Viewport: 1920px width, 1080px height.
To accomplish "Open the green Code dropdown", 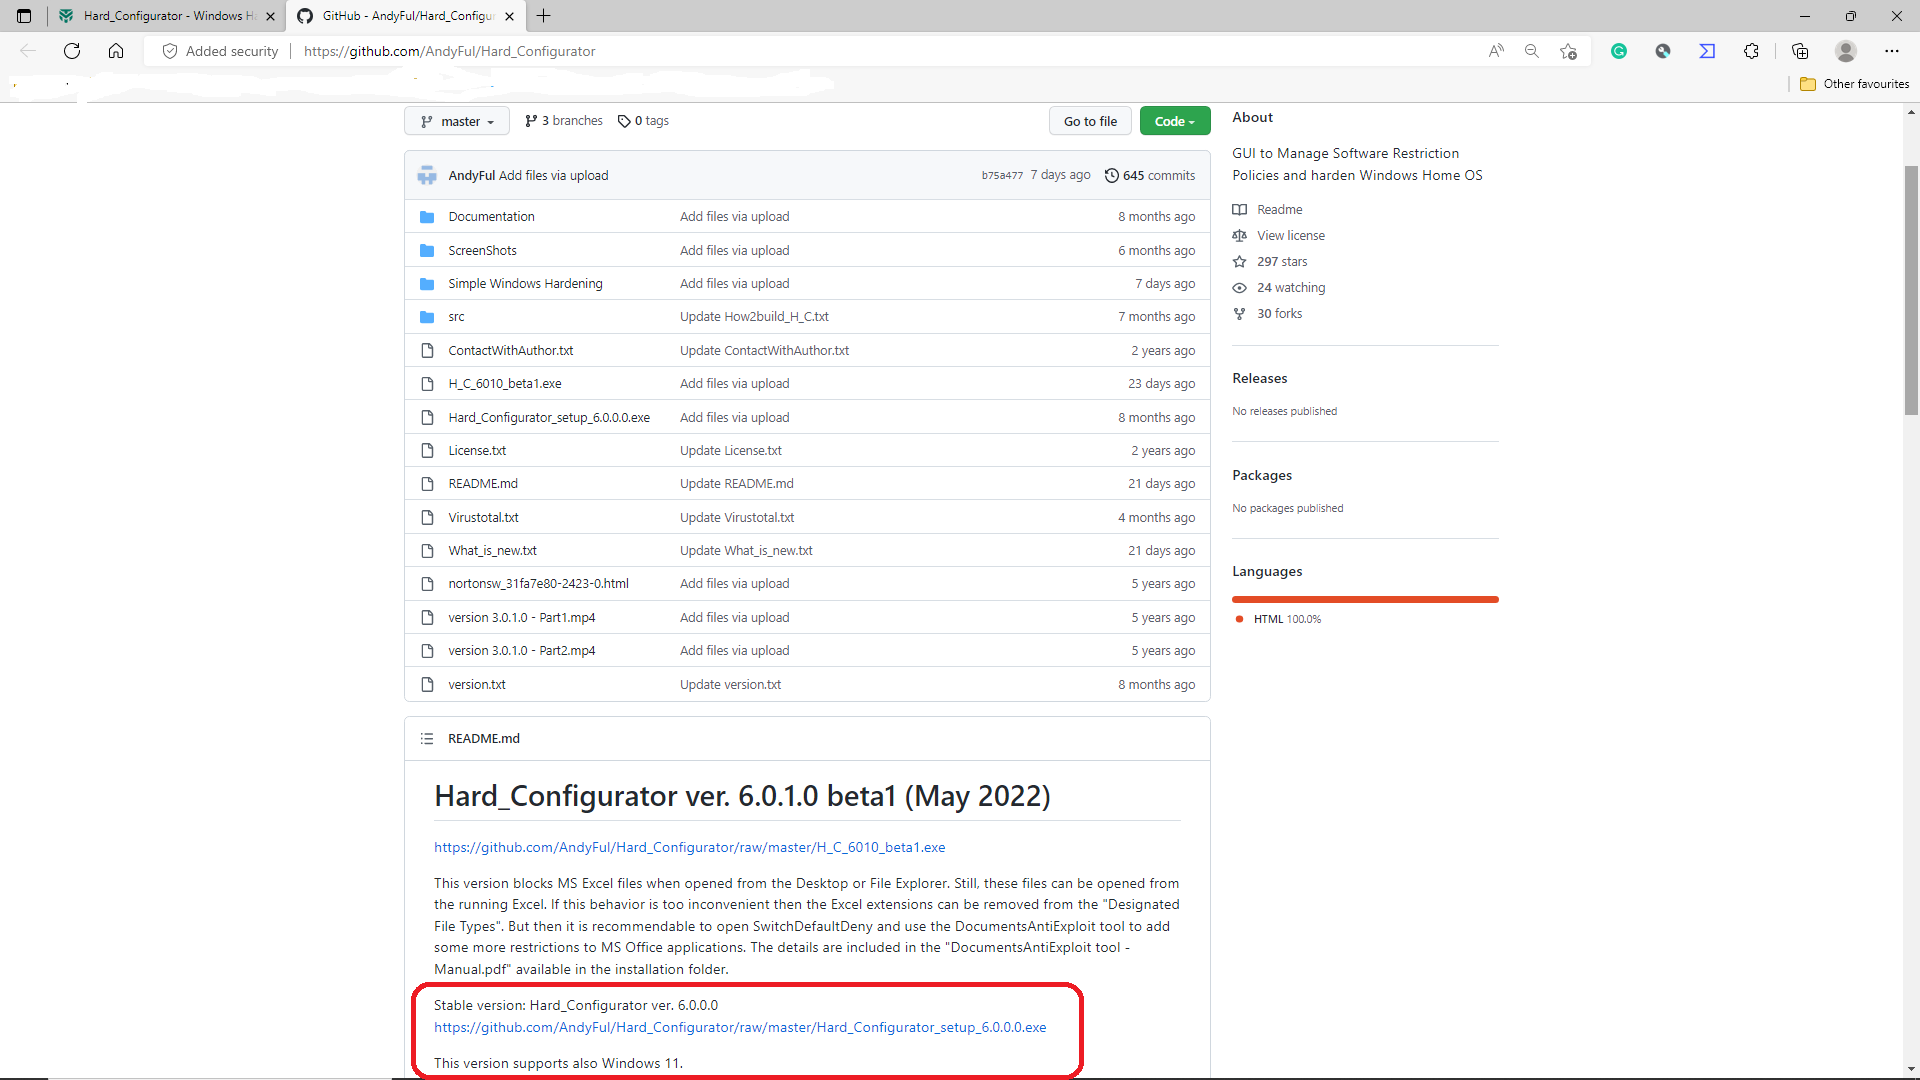I will [1175, 121].
